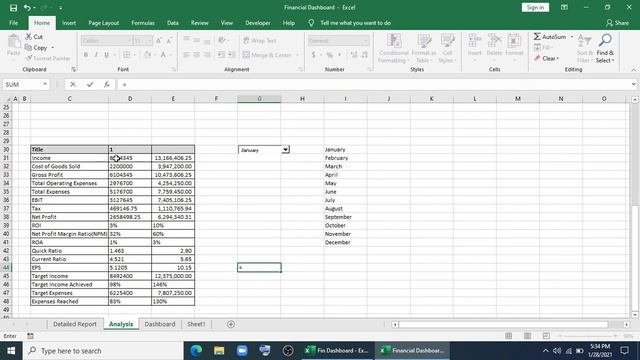Switch to the Formulas ribbon tab
The width and height of the screenshot is (640, 360).
click(x=143, y=23)
